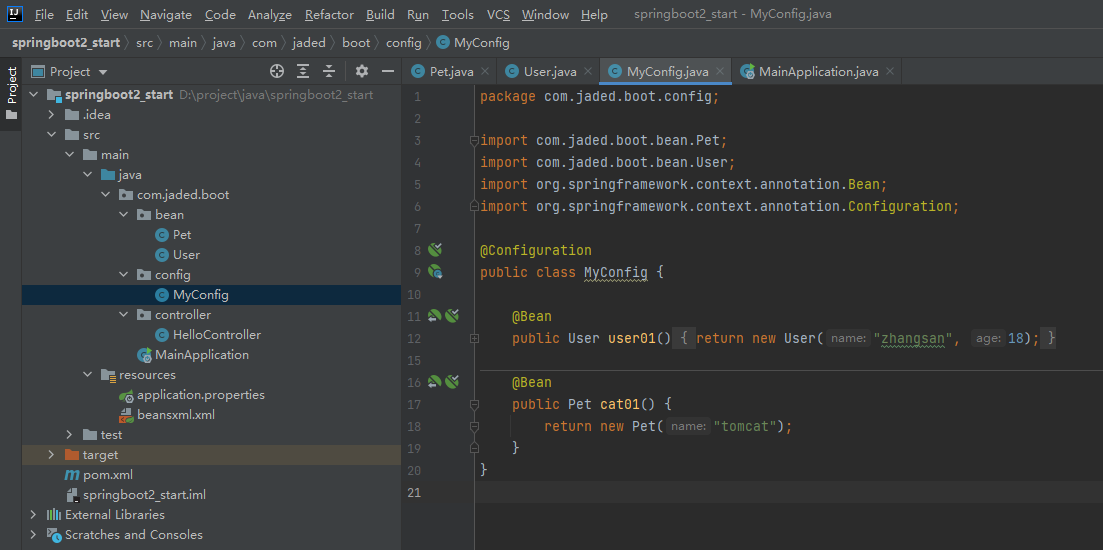
Task: Collapse the com.jaded.boot package
Action: [106, 195]
